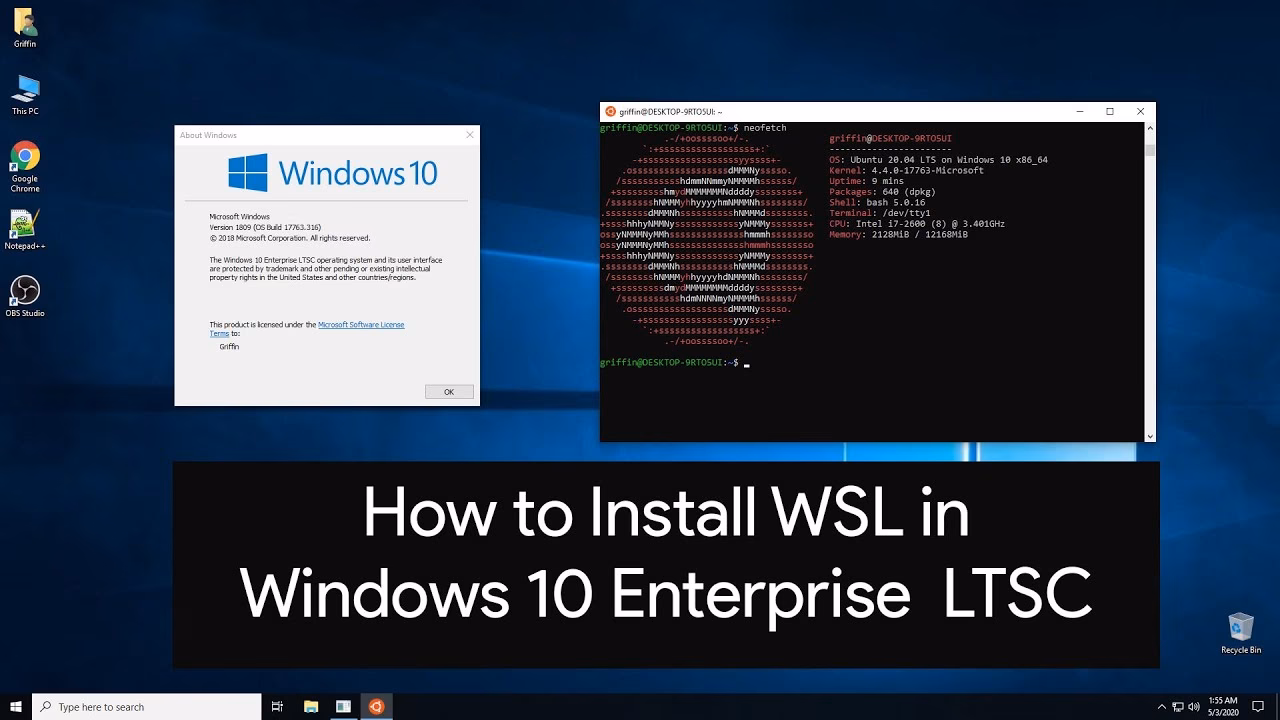The image size is (1280, 720).
Task: Open the Griffin user folder desktop icon
Action: click(x=25, y=28)
